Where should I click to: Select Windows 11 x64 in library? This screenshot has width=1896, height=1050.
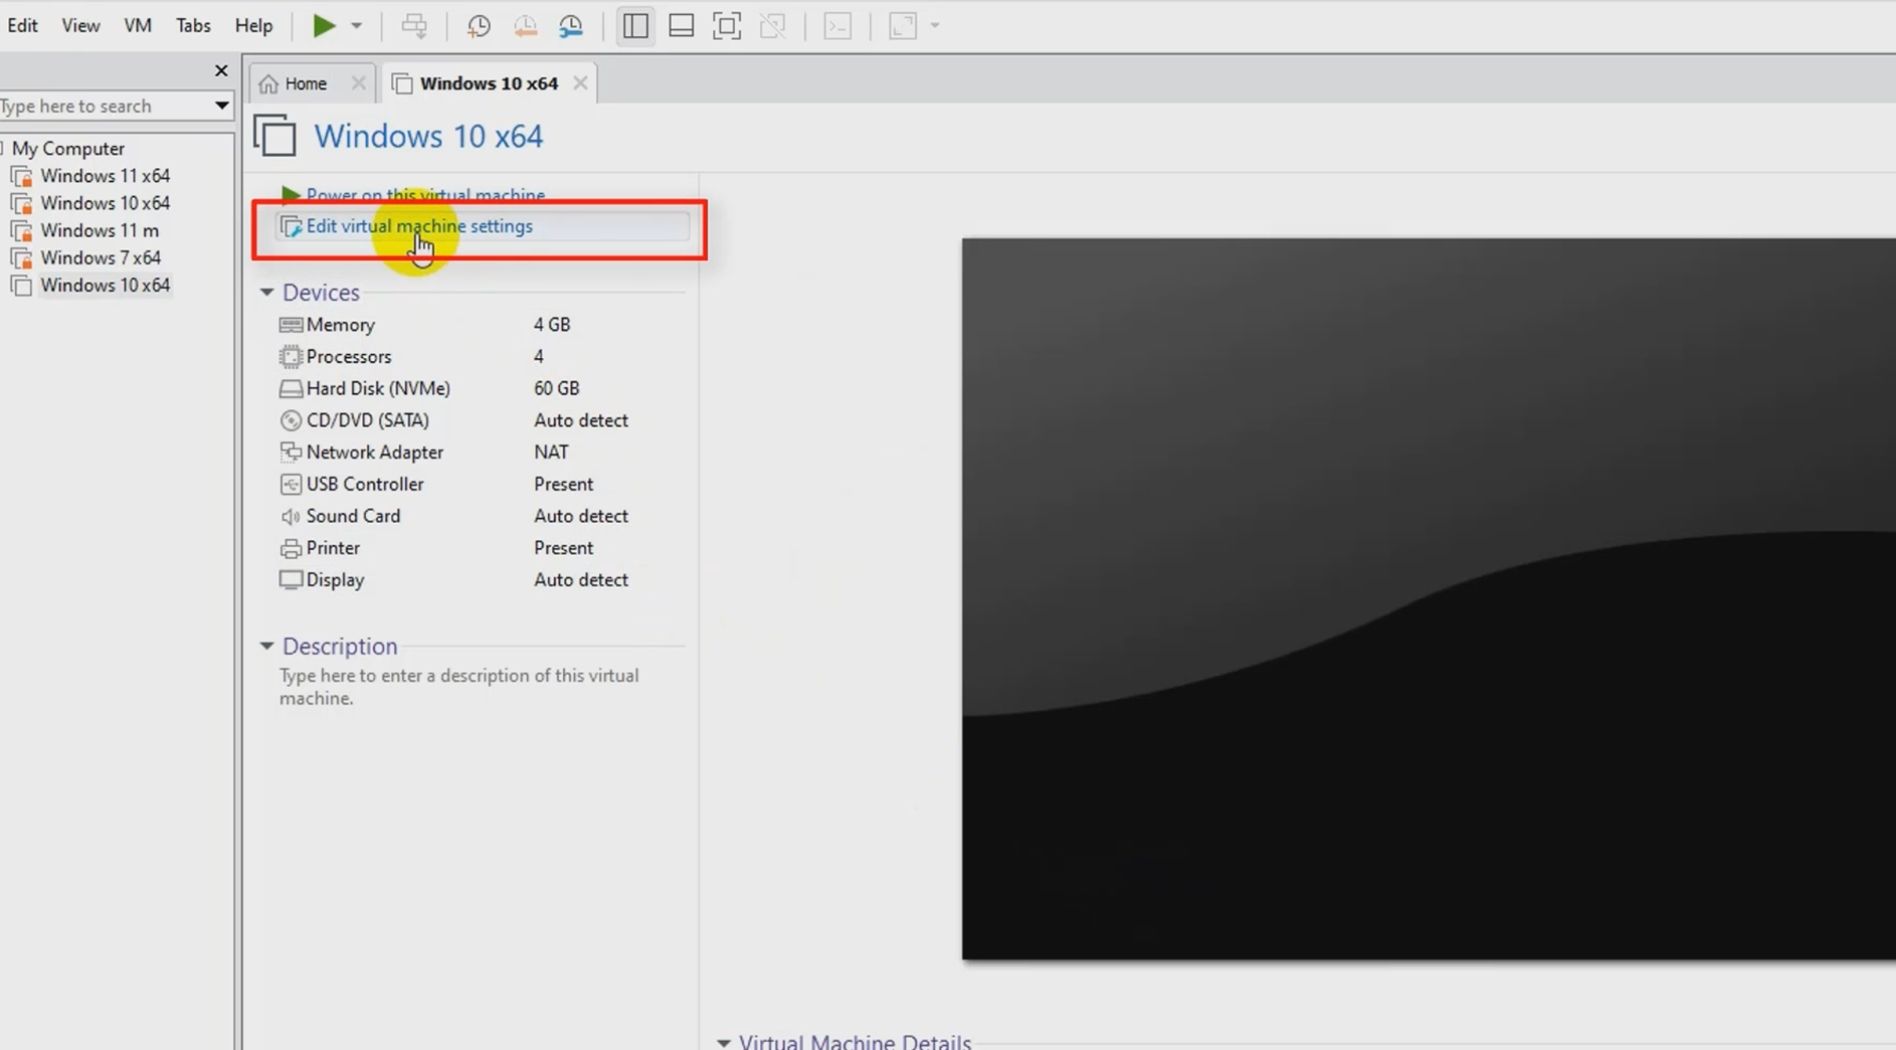(105, 176)
